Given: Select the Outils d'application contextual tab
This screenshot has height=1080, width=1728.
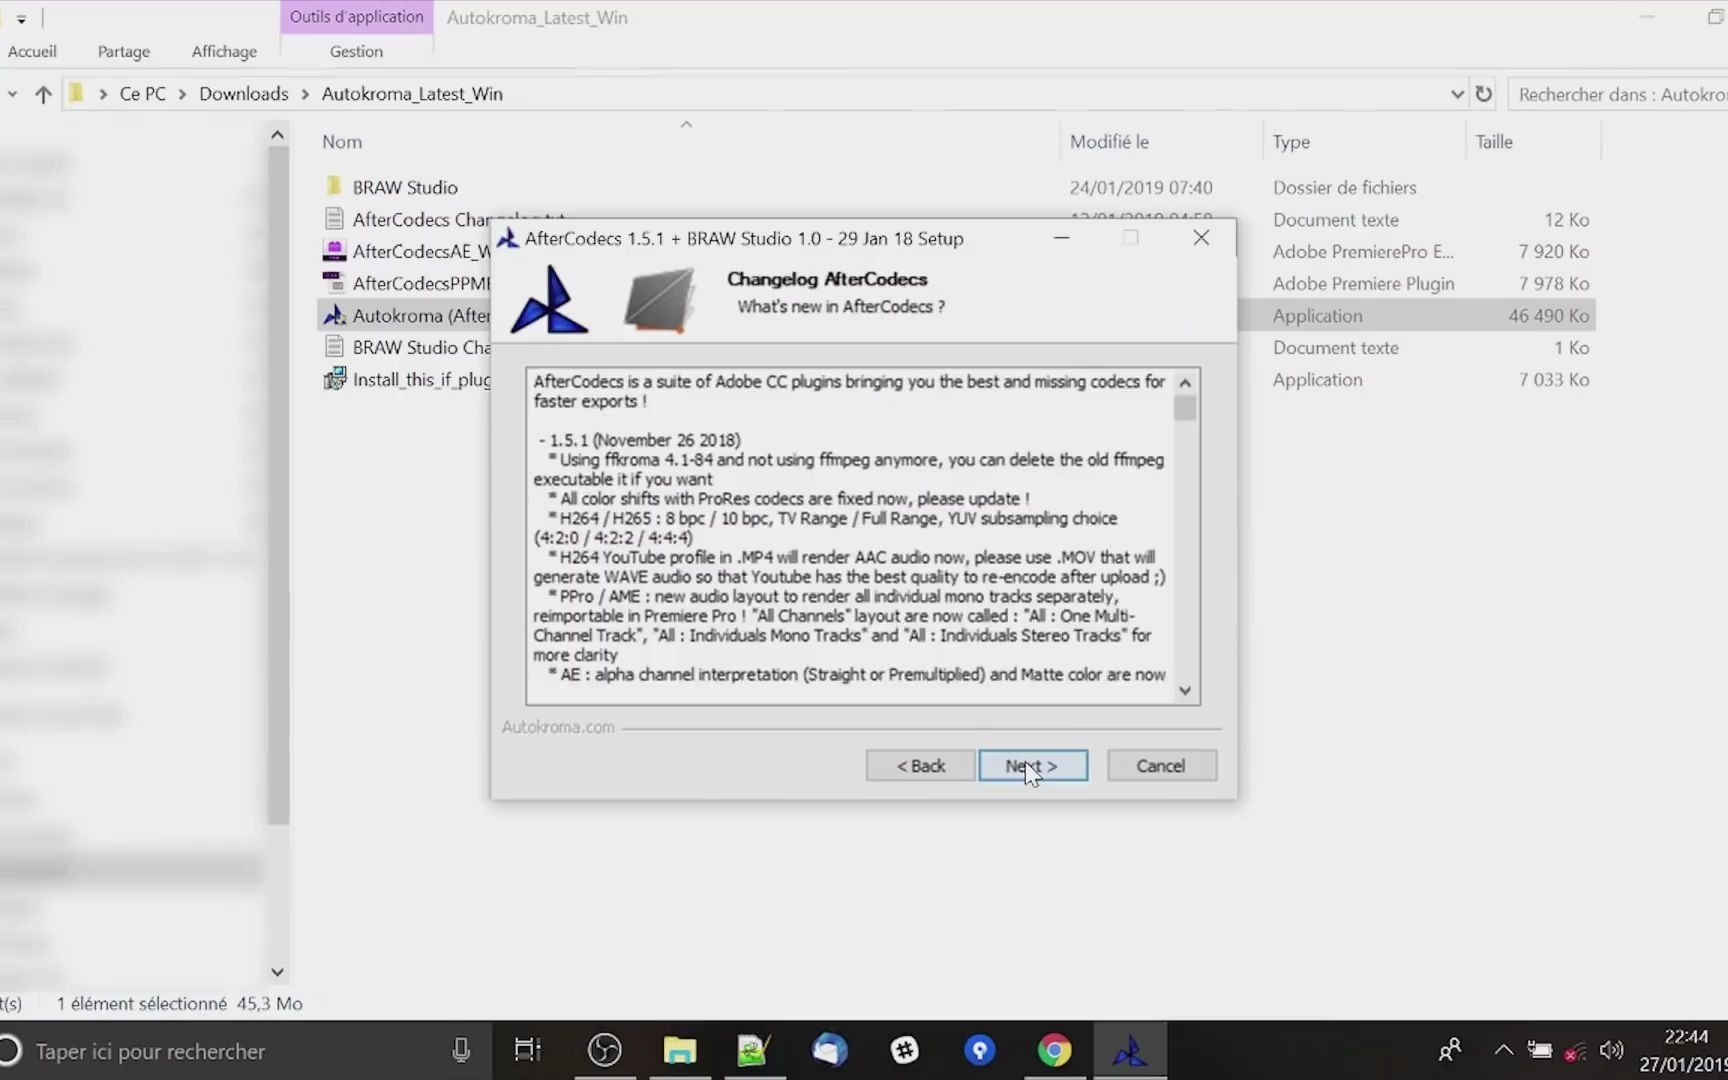Looking at the screenshot, I should pos(357,17).
